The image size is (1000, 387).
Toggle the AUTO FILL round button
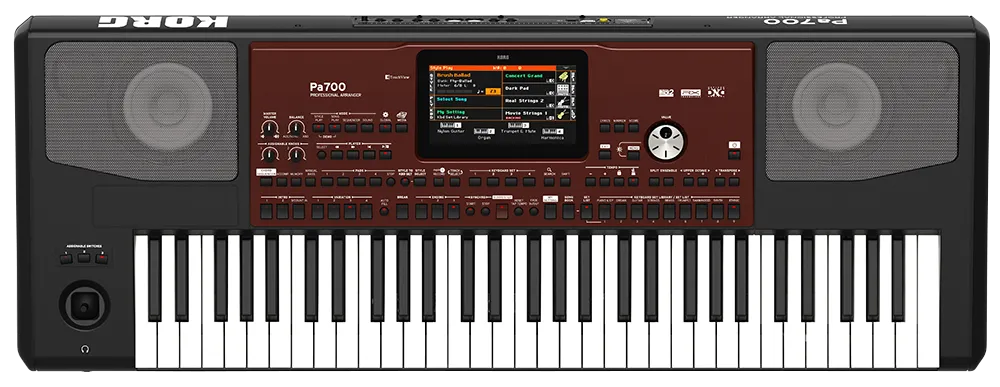(384, 211)
